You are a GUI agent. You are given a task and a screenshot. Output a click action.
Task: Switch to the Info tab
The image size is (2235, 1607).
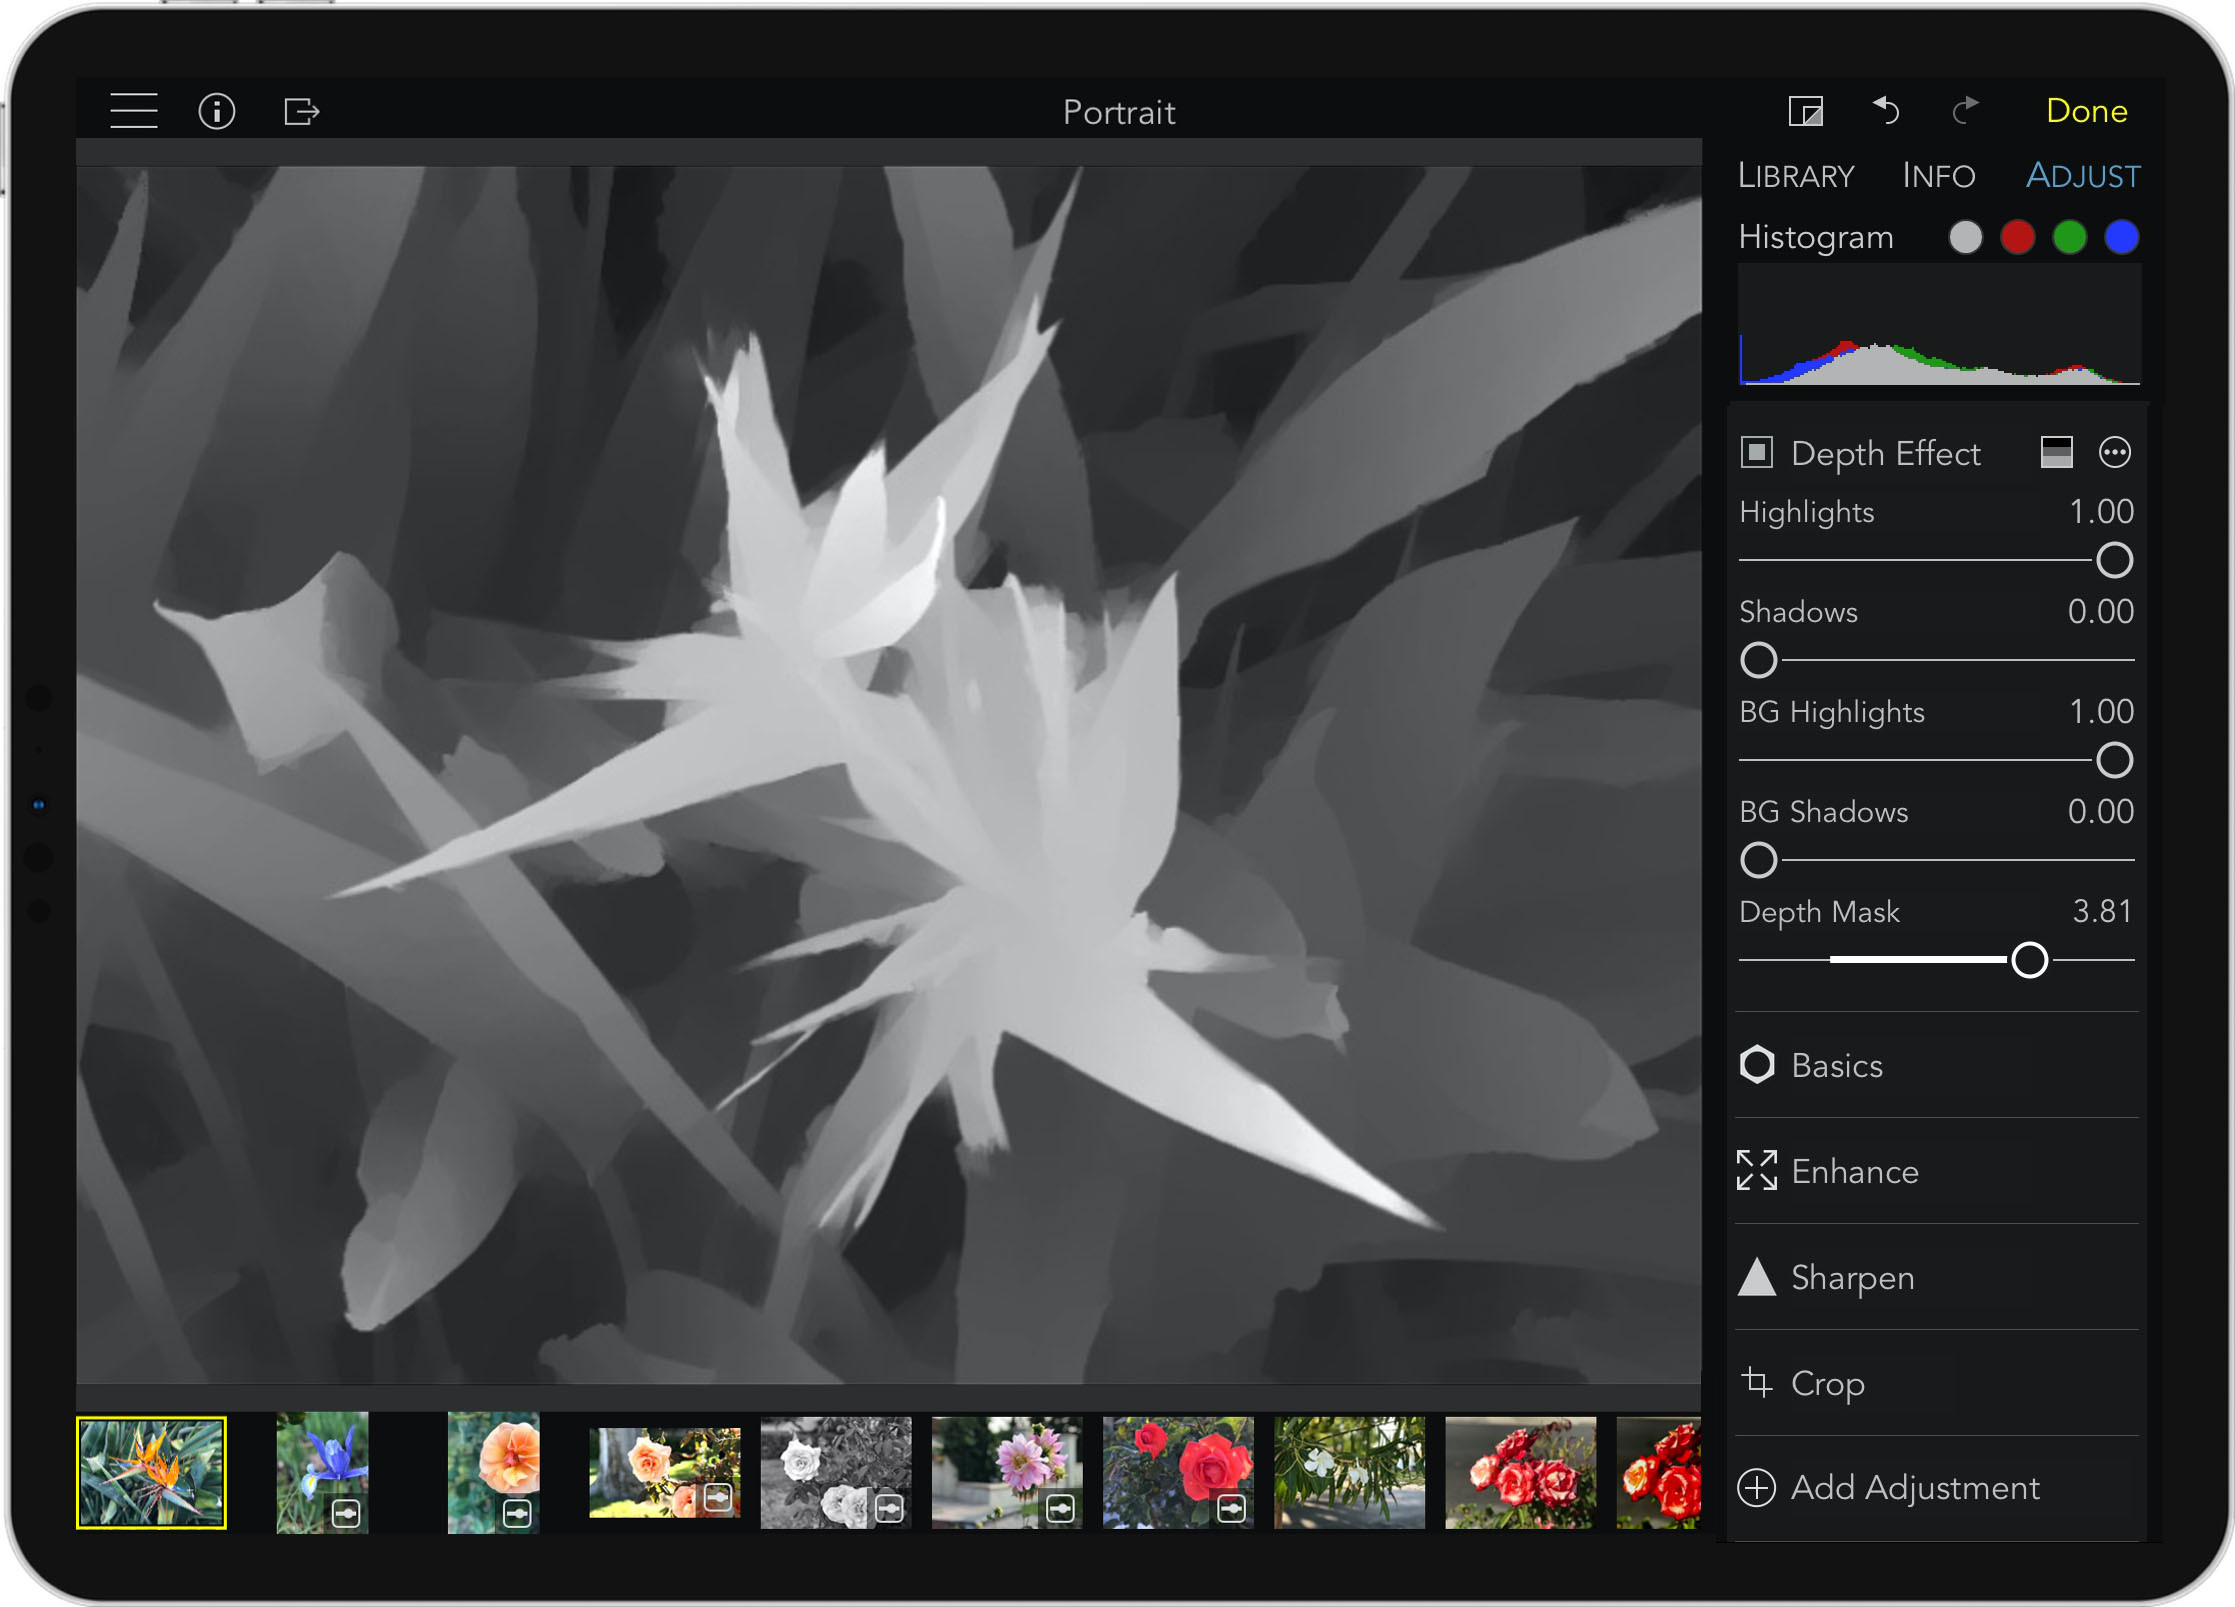click(x=1938, y=176)
